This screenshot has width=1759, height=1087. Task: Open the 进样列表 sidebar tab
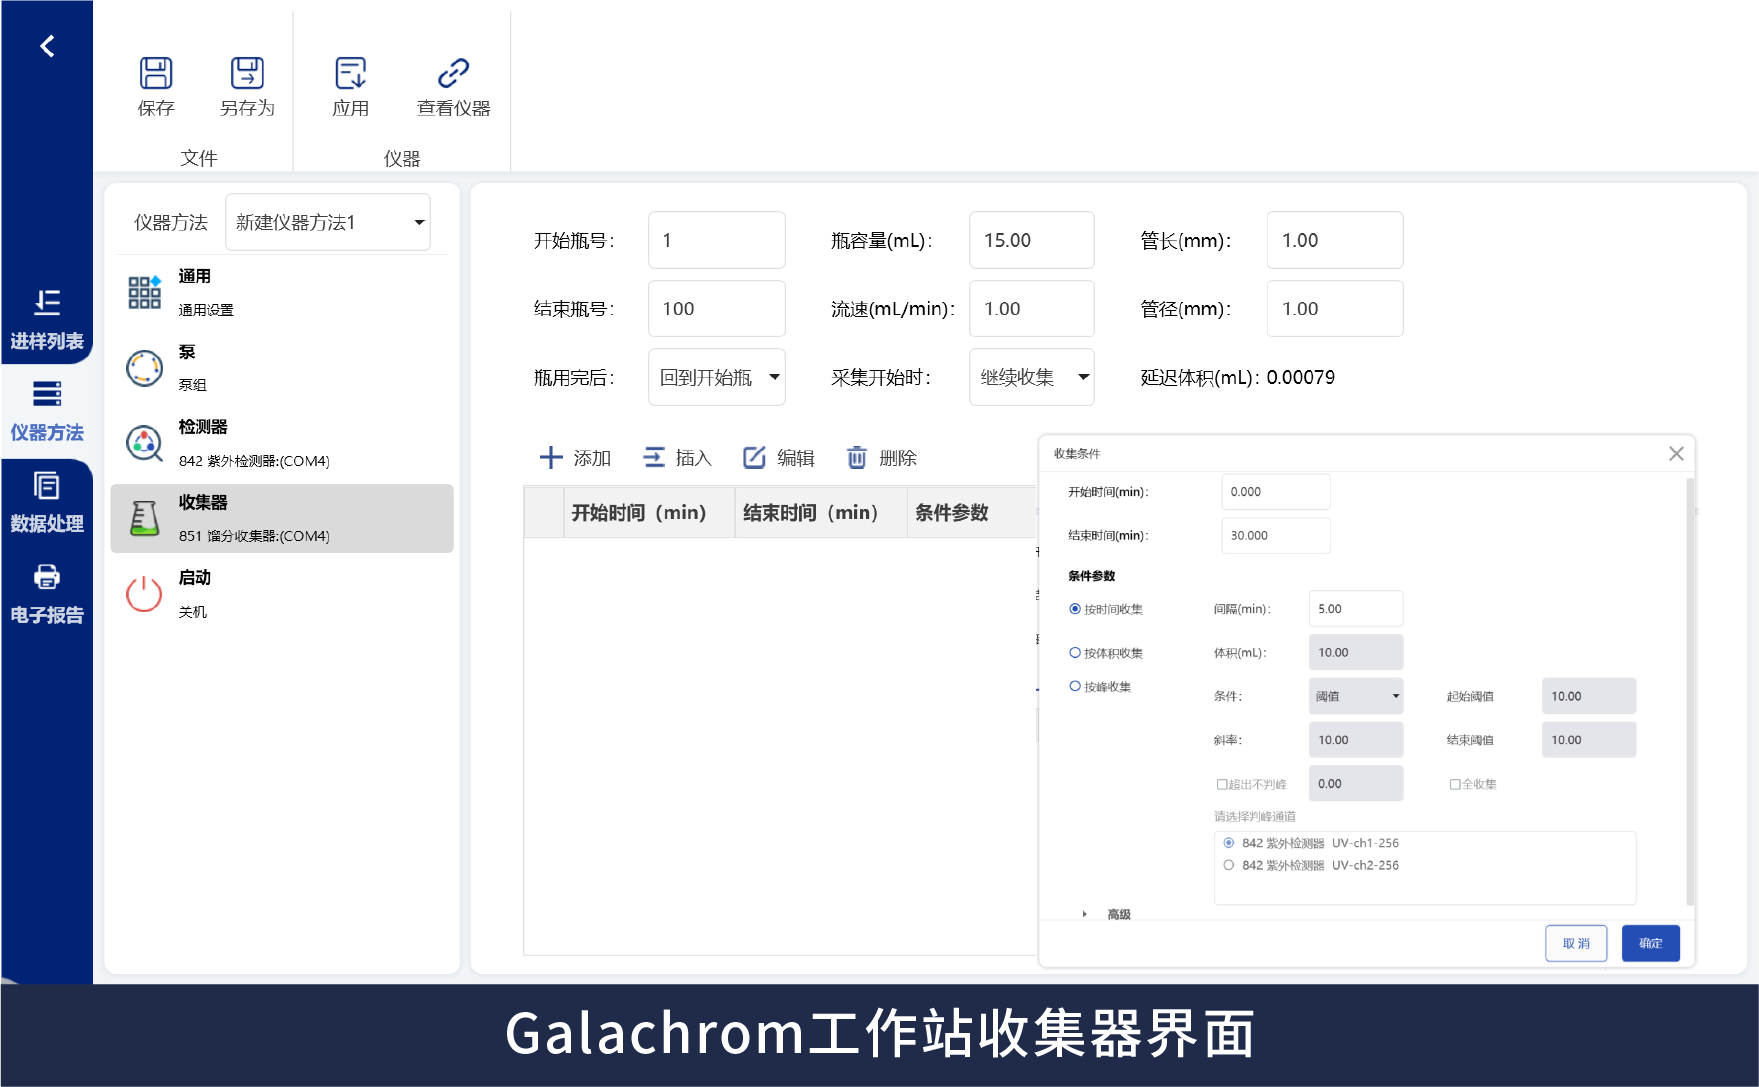(47, 319)
